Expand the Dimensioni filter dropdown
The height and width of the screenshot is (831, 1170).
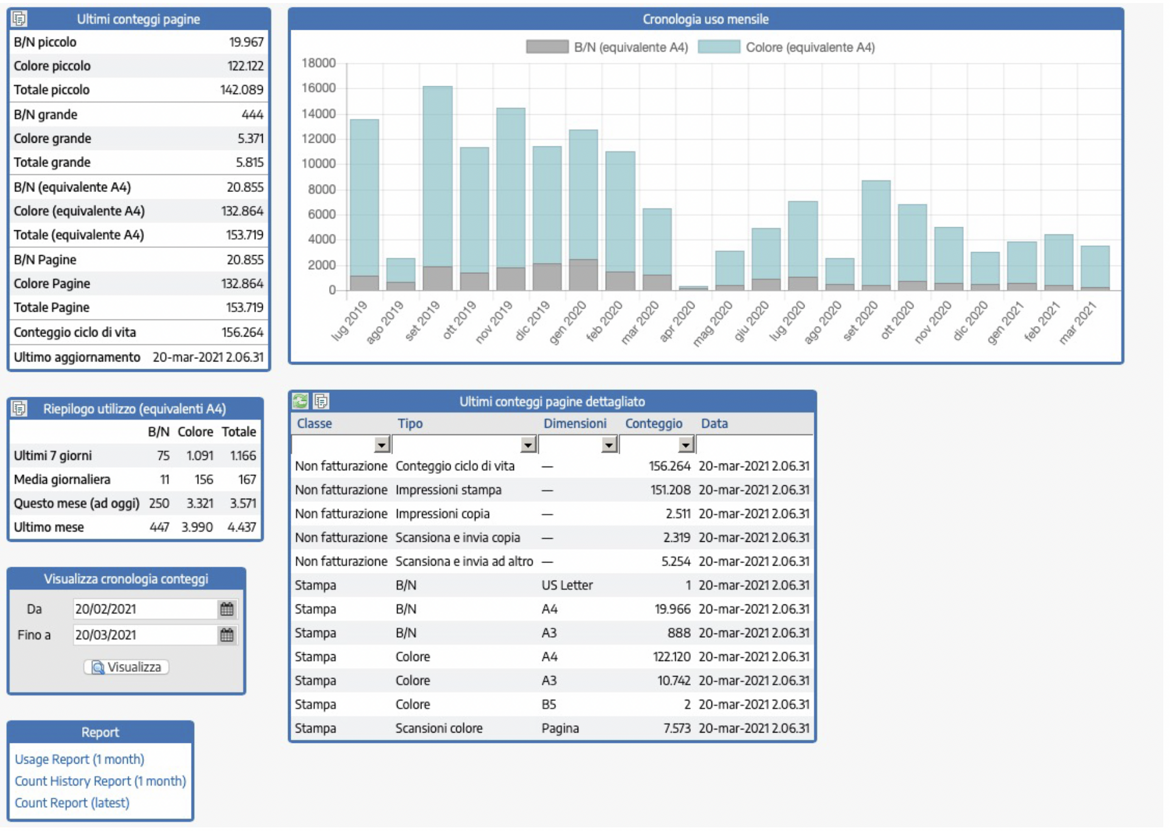coord(609,445)
